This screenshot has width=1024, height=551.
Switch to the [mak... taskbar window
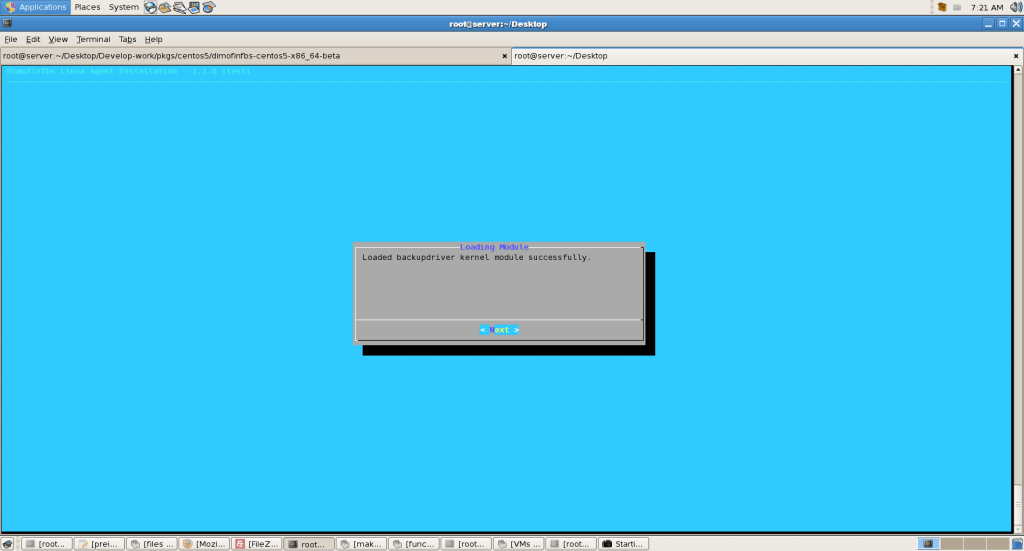click(x=361, y=544)
